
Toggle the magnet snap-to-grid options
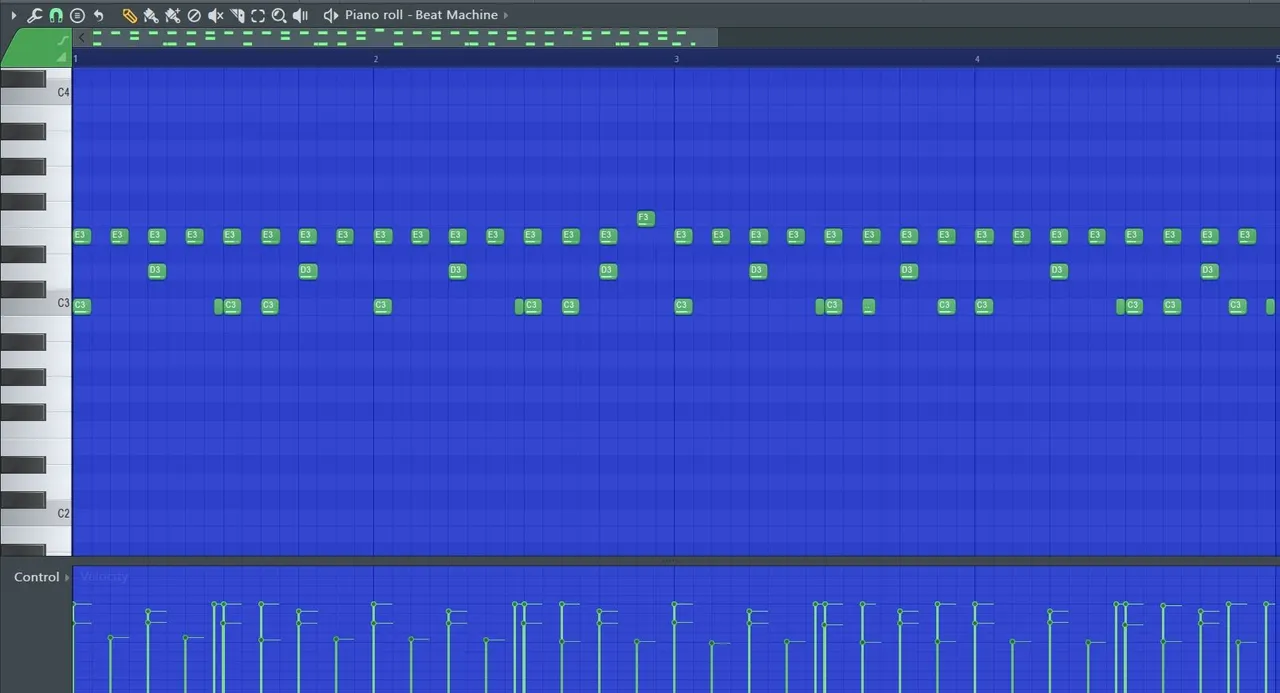click(56, 15)
